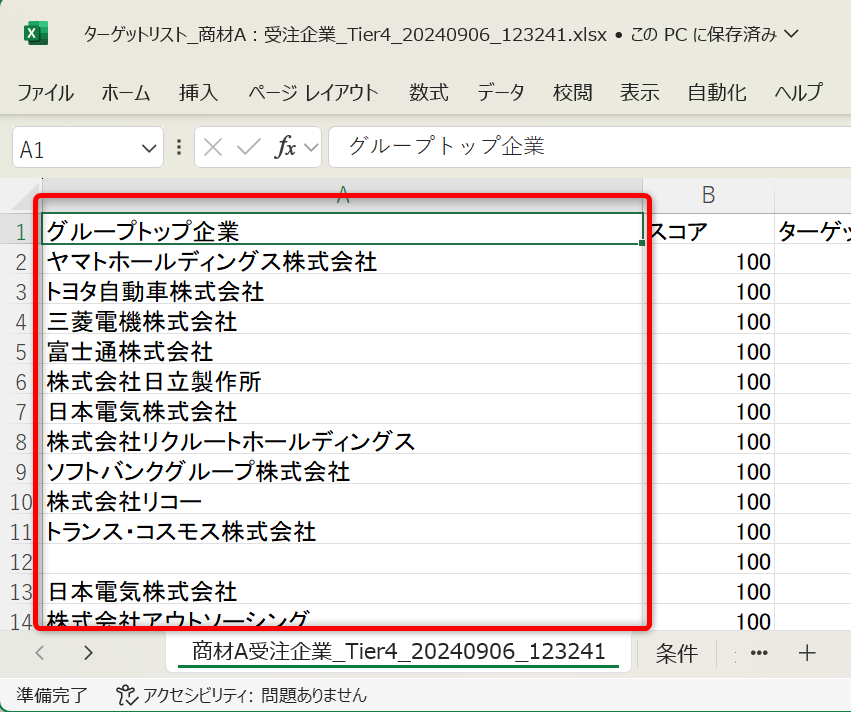Click the formula bar enter checkmark icon
Image resolution: width=851 pixels, height=712 pixels.
[248, 148]
